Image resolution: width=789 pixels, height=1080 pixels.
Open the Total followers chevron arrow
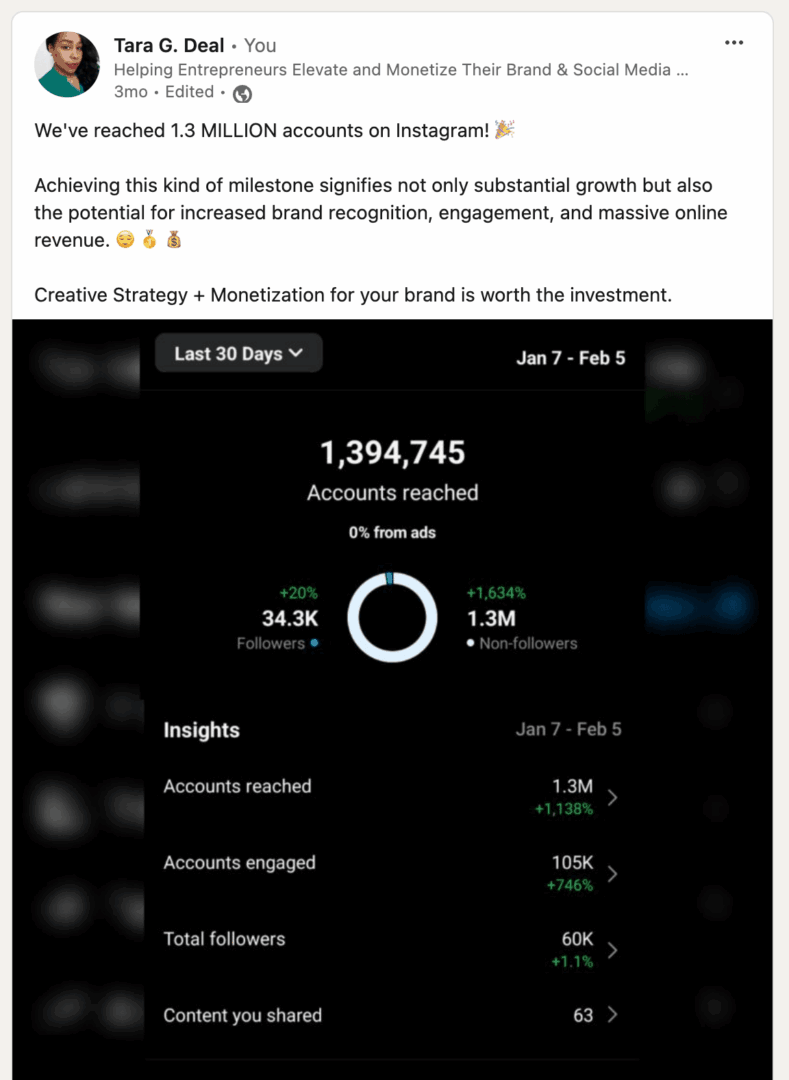coord(612,951)
